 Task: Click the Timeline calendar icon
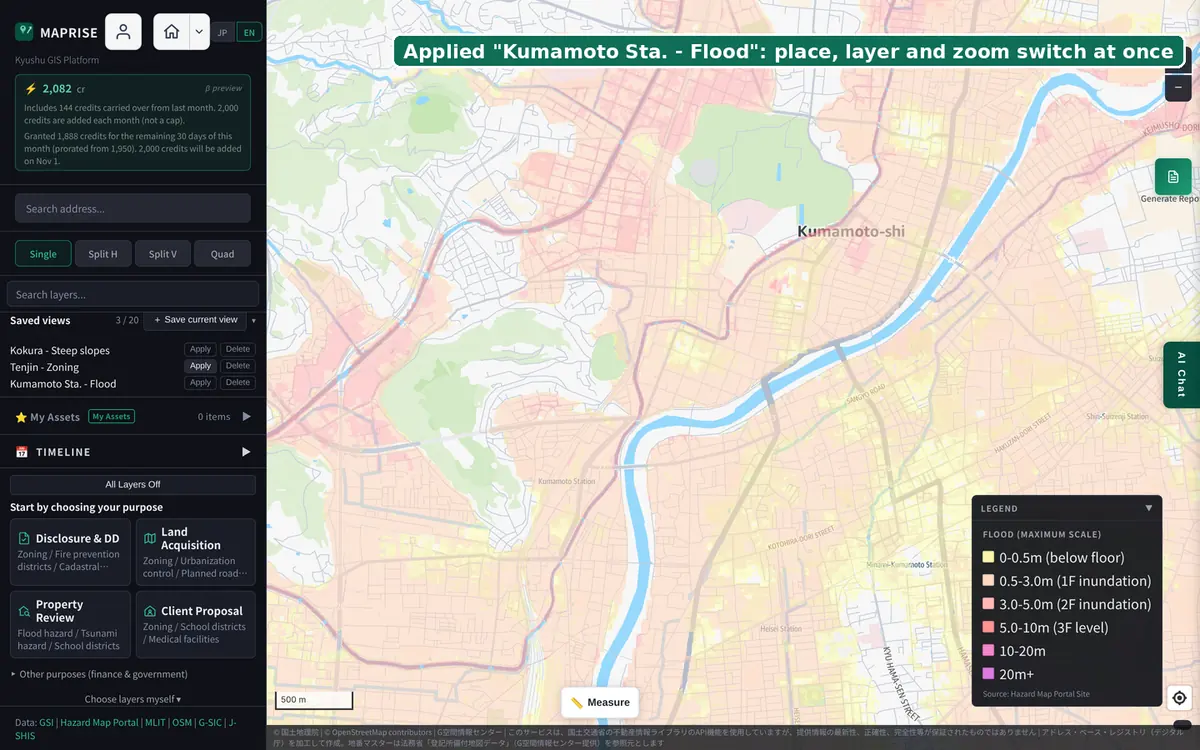[x=22, y=452]
